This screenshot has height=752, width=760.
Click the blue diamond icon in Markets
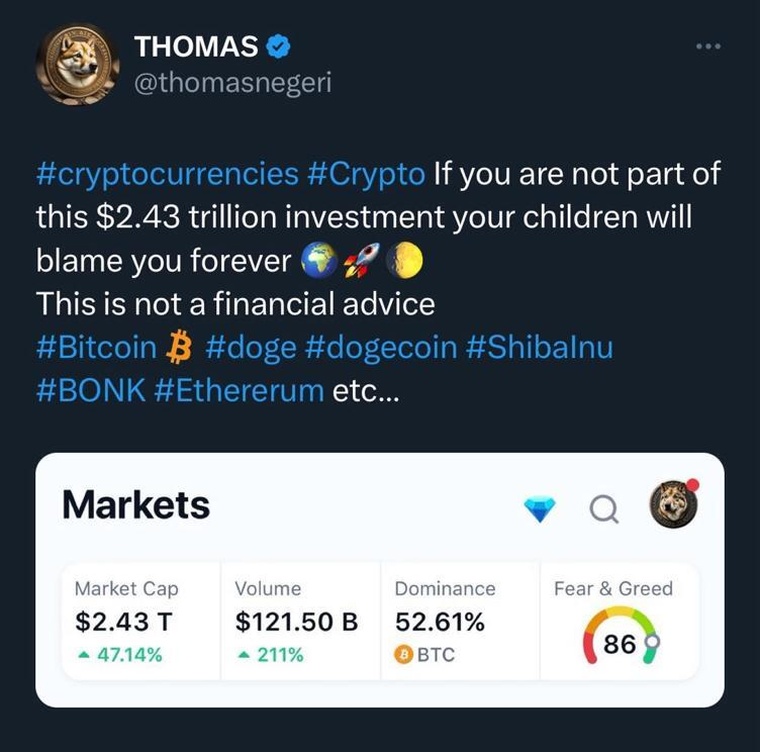pyautogui.click(x=540, y=509)
